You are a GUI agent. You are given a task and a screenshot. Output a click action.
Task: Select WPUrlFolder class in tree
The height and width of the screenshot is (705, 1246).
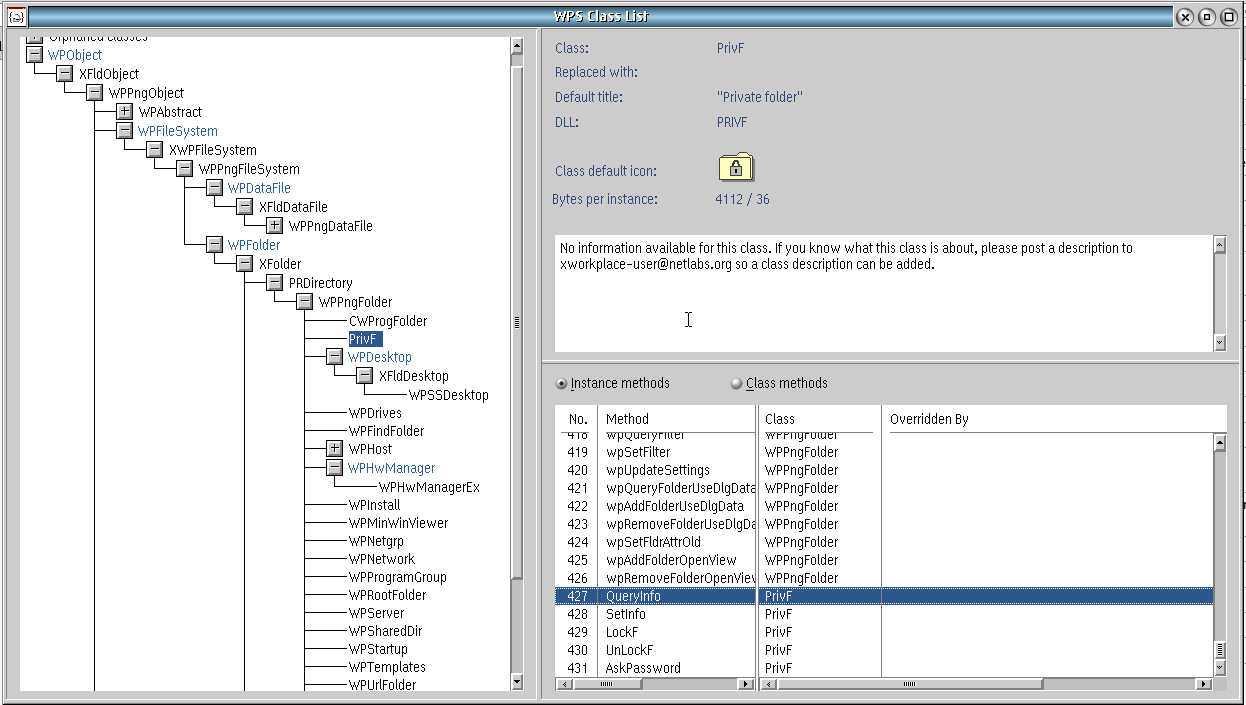click(x=382, y=685)
